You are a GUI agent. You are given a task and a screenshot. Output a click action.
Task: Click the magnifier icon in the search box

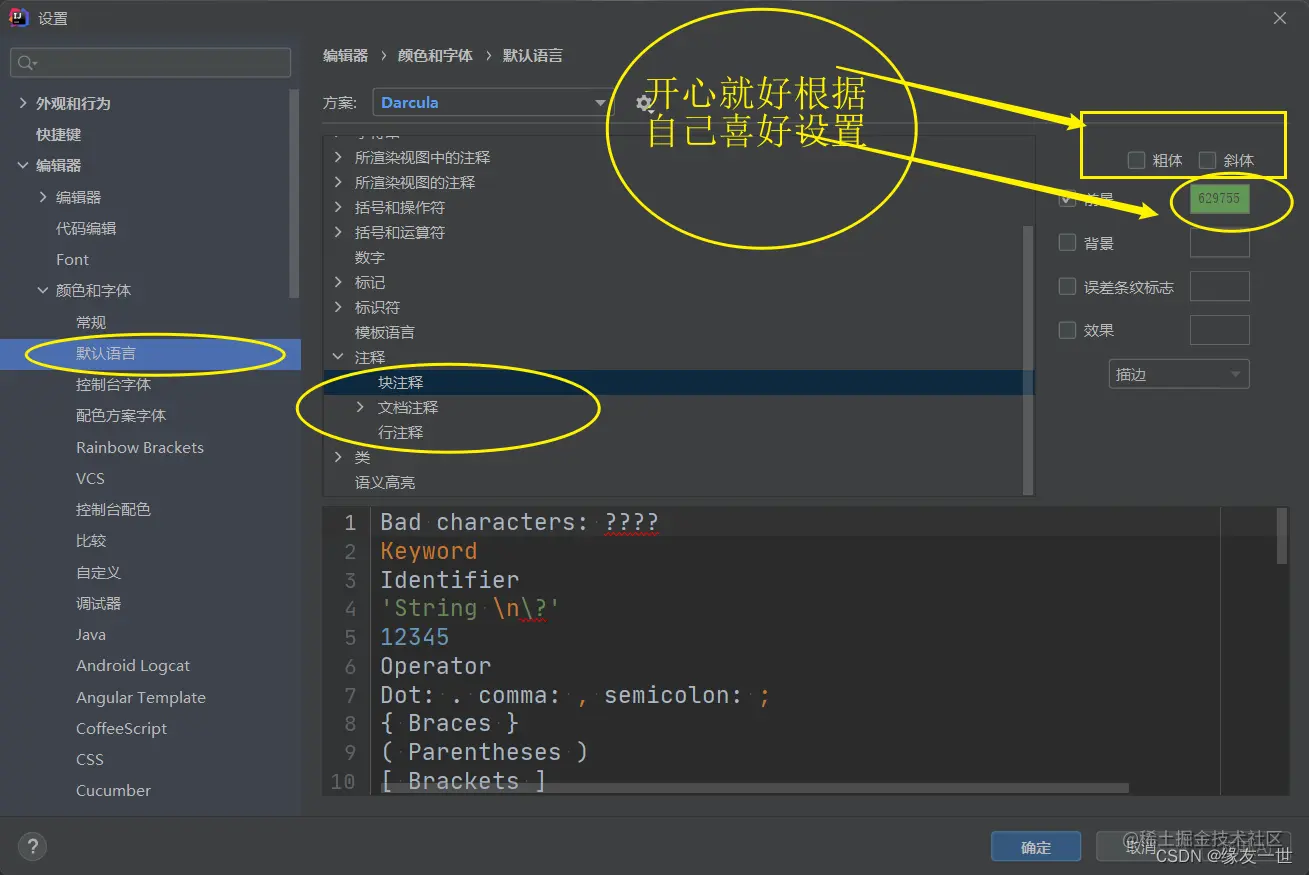(x=25, y=62)
